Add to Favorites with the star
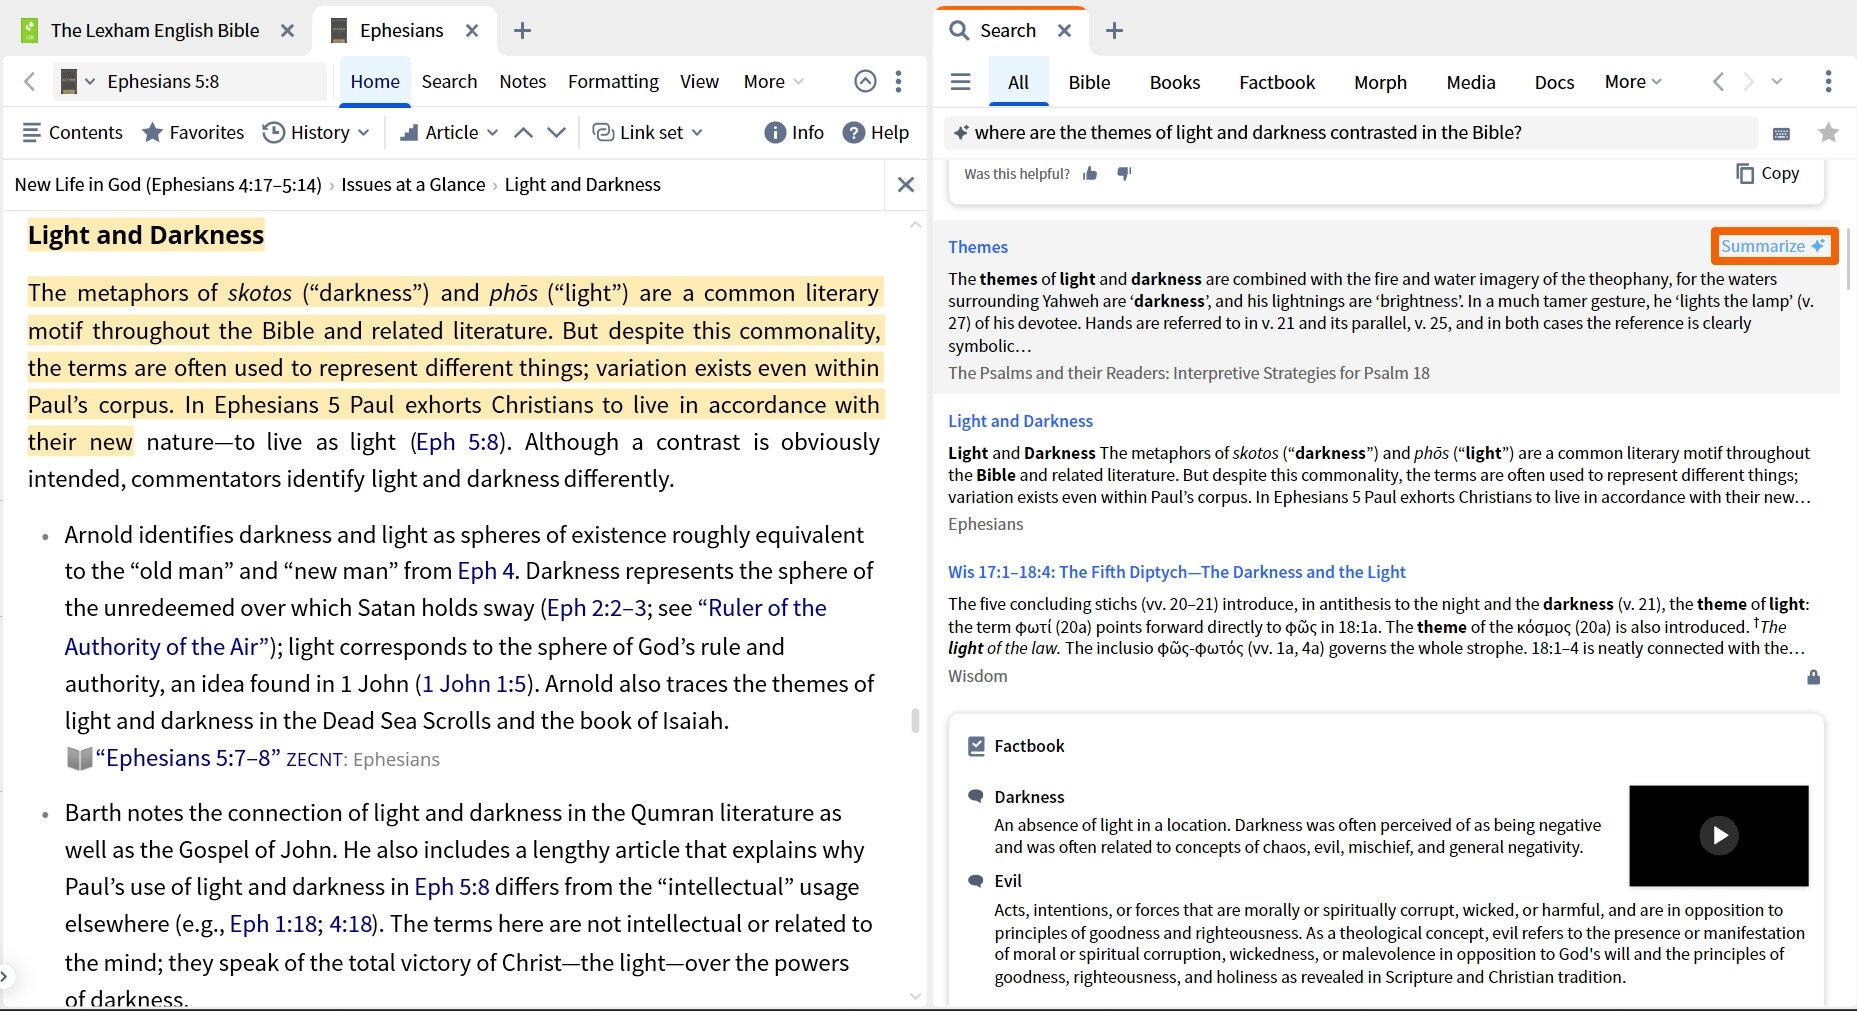 [193, 132]
